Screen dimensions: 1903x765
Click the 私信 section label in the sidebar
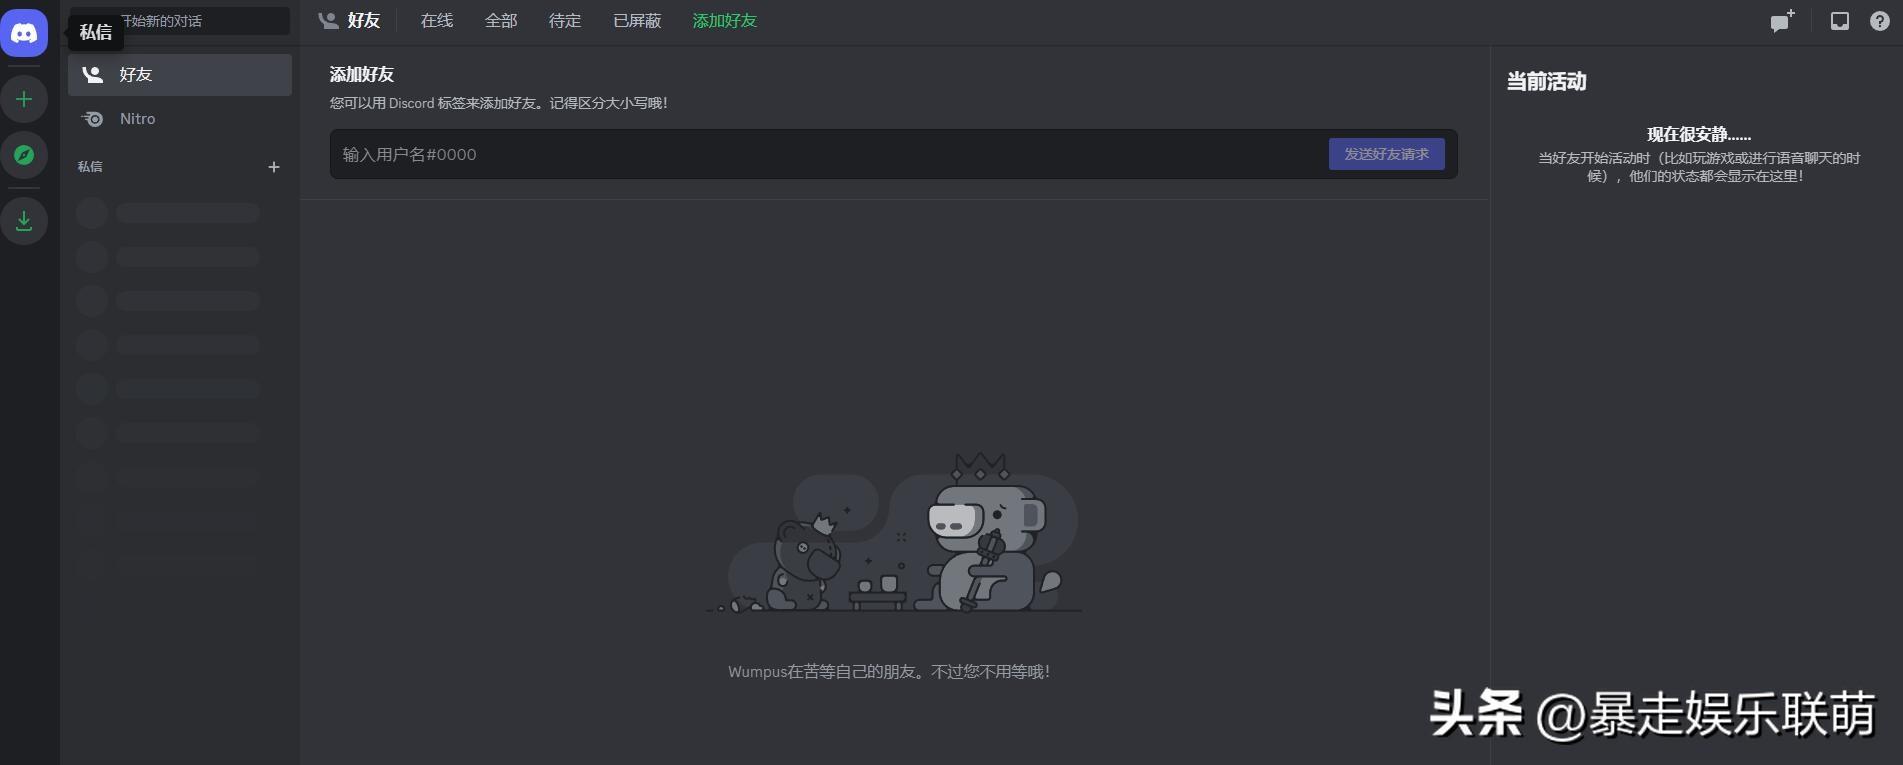[x=90, y=167]
